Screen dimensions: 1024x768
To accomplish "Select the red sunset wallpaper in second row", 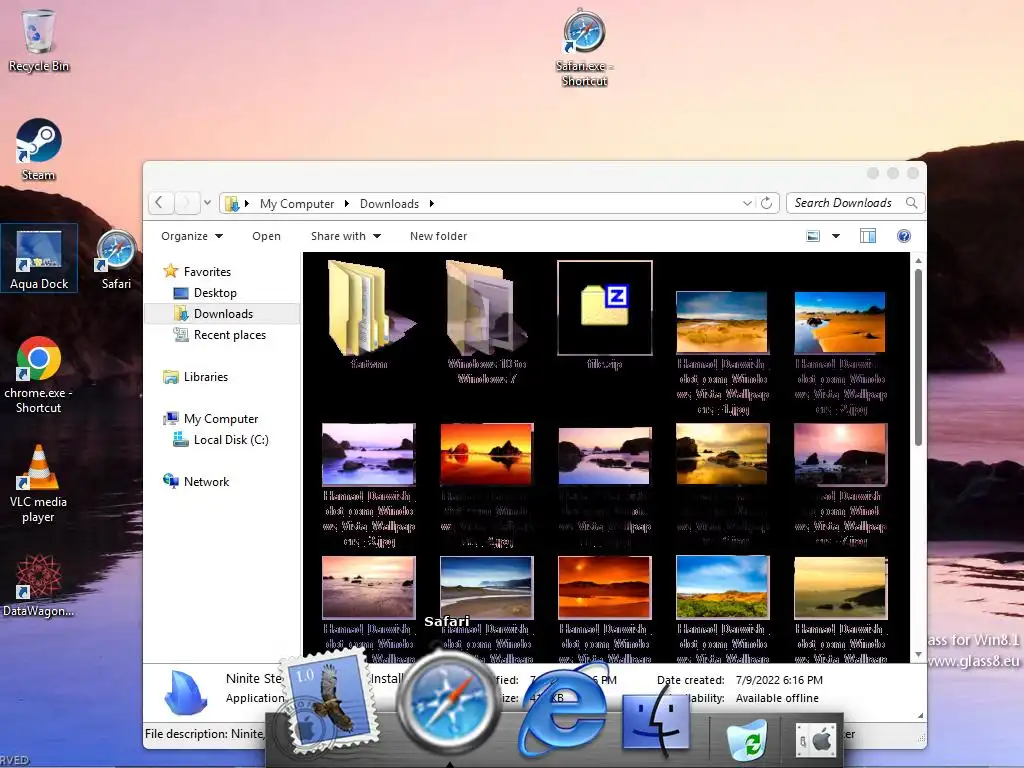I will [x=487, y=454].
